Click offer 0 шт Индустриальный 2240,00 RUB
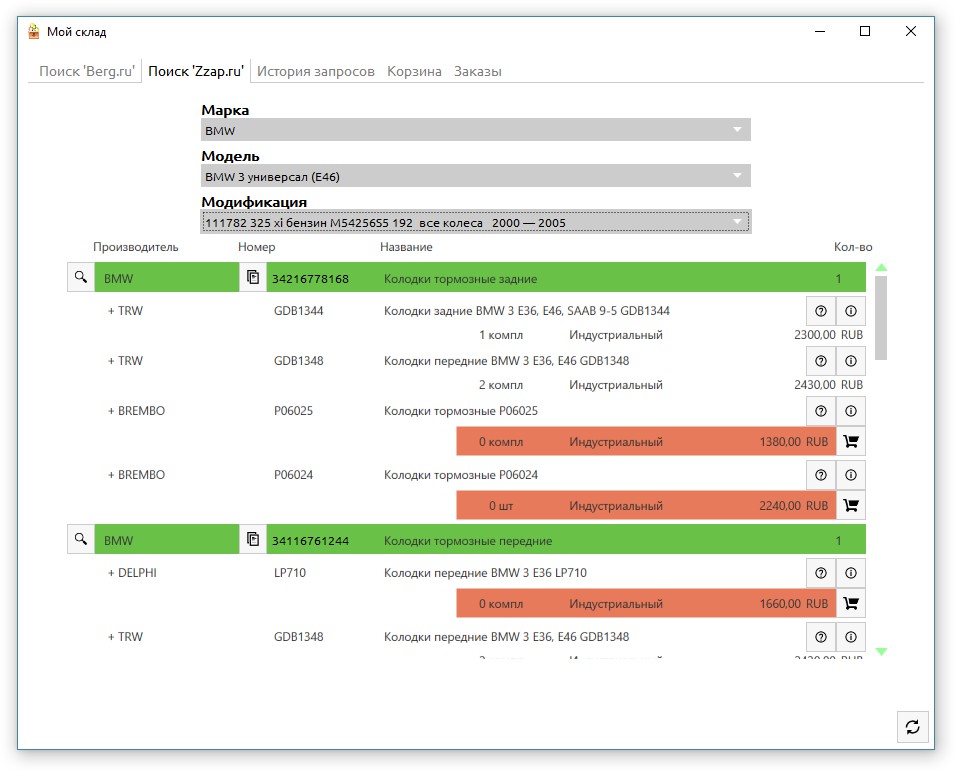Viewport: 956px width, 772px height. [646, 506]
